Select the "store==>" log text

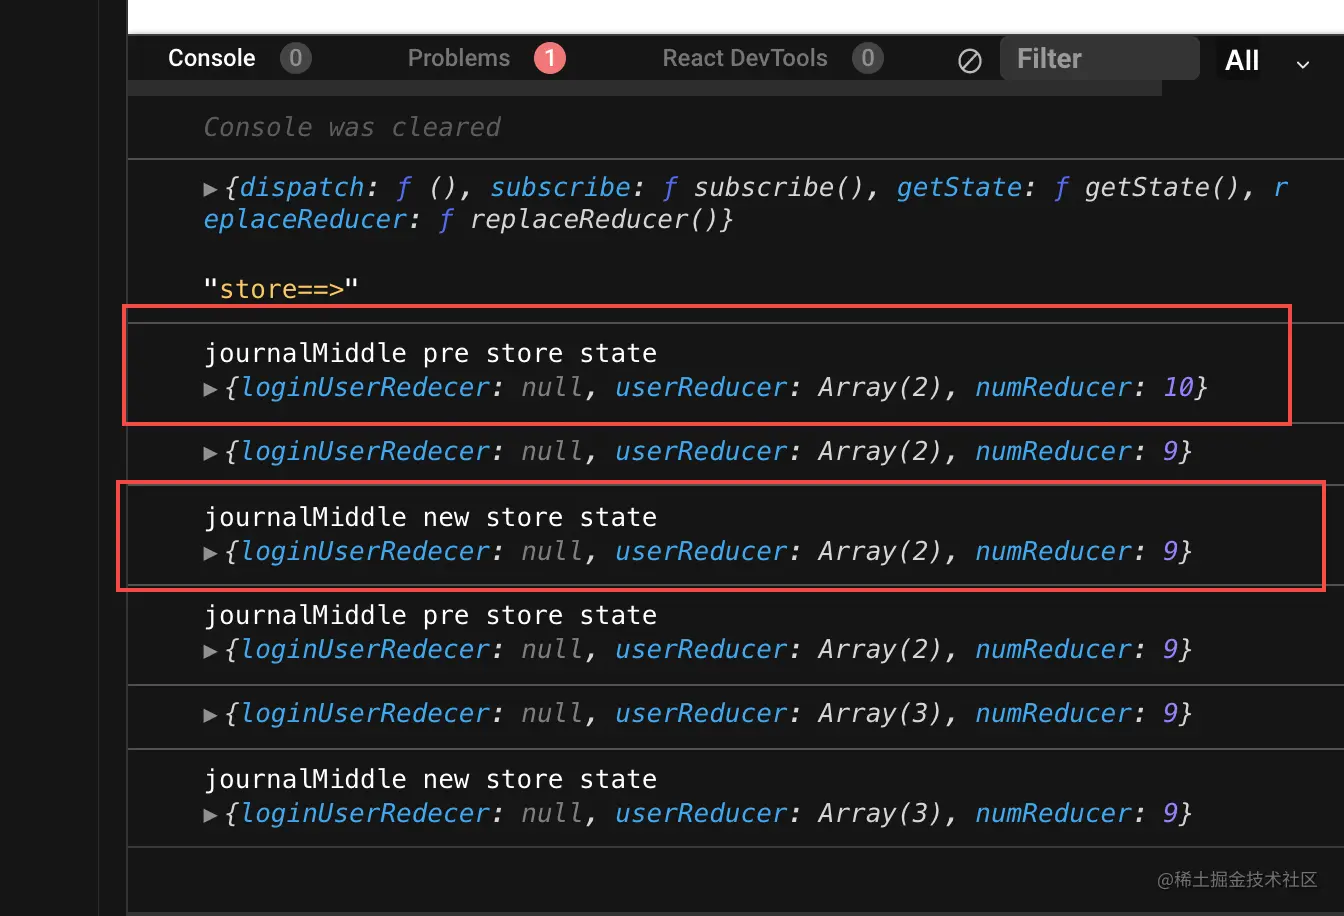pyautogui.click(x=281, y=289)
